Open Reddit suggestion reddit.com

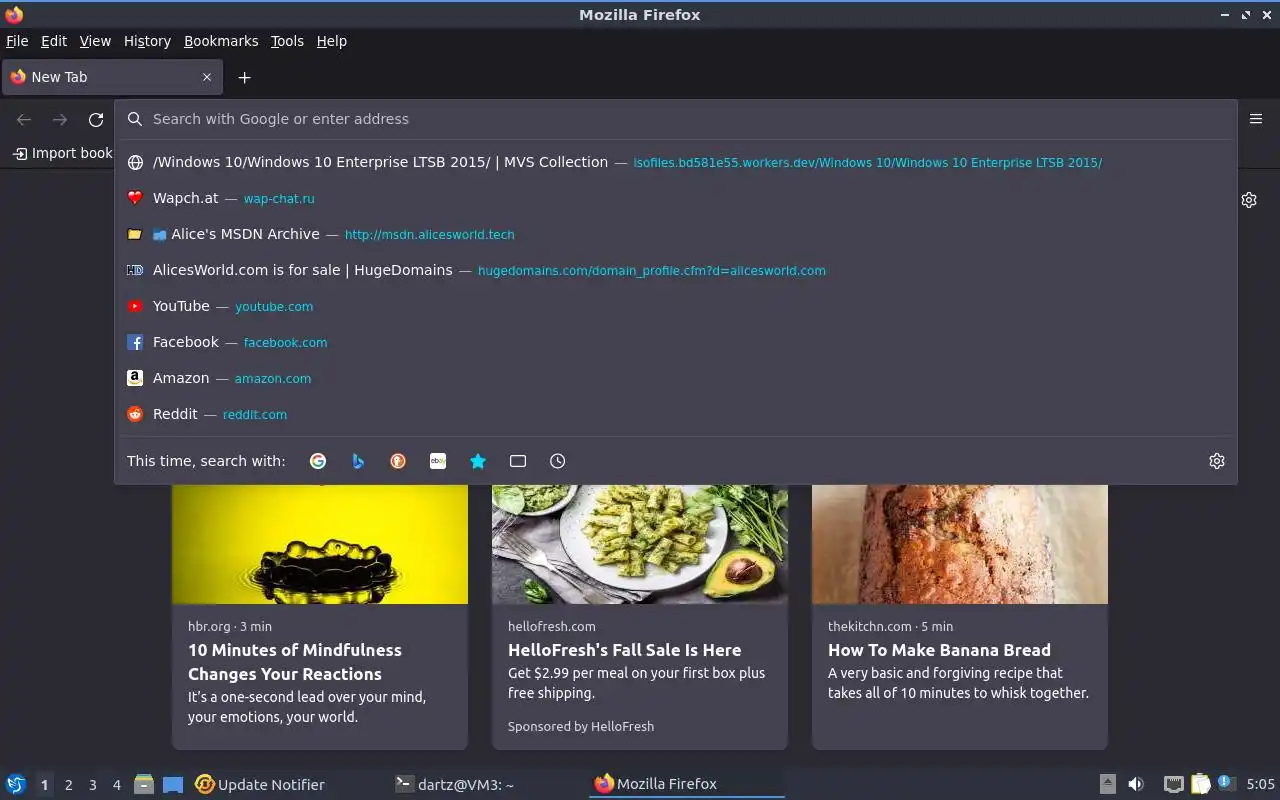[x=676, y=414]
